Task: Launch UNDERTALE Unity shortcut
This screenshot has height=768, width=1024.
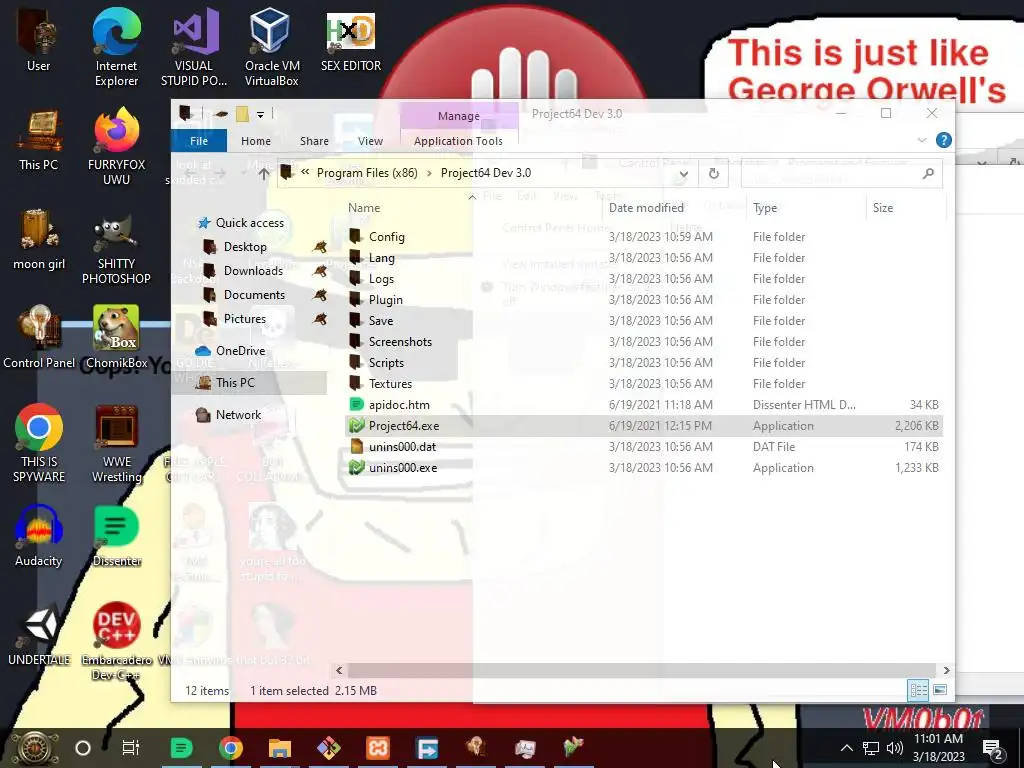Action: tap(39, 636)
